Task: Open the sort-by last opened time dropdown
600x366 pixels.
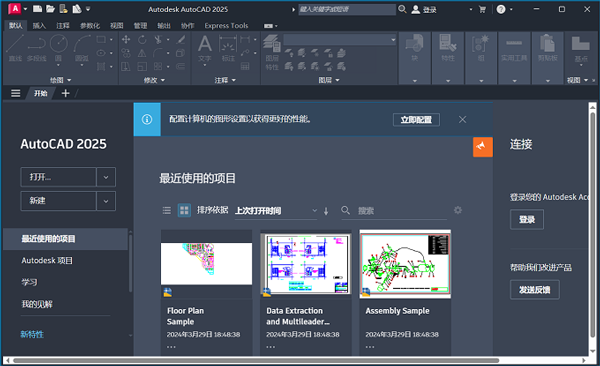Action: click(276, 211)
